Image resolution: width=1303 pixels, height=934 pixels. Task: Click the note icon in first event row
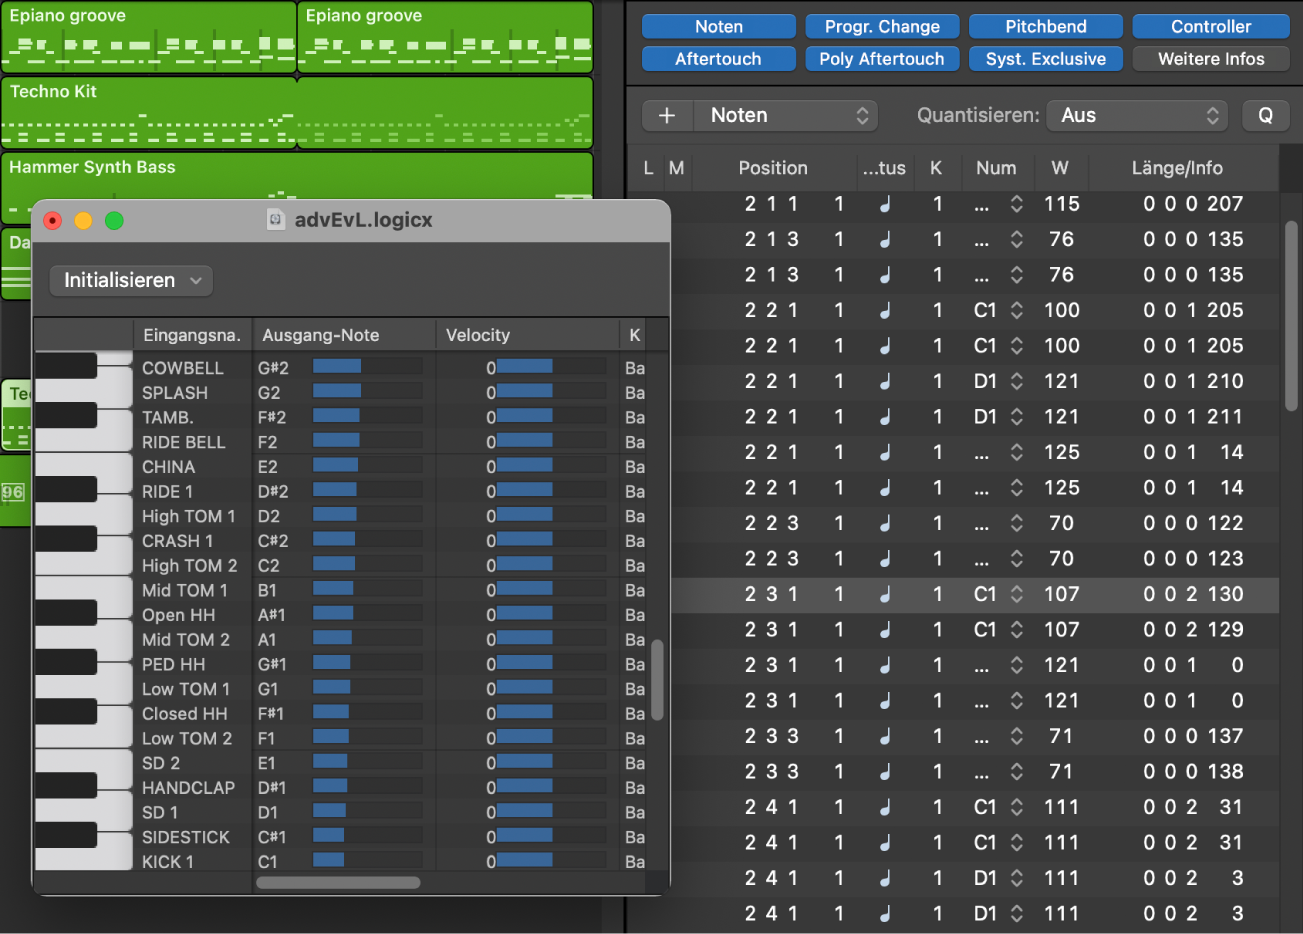(x=885, y=204)
